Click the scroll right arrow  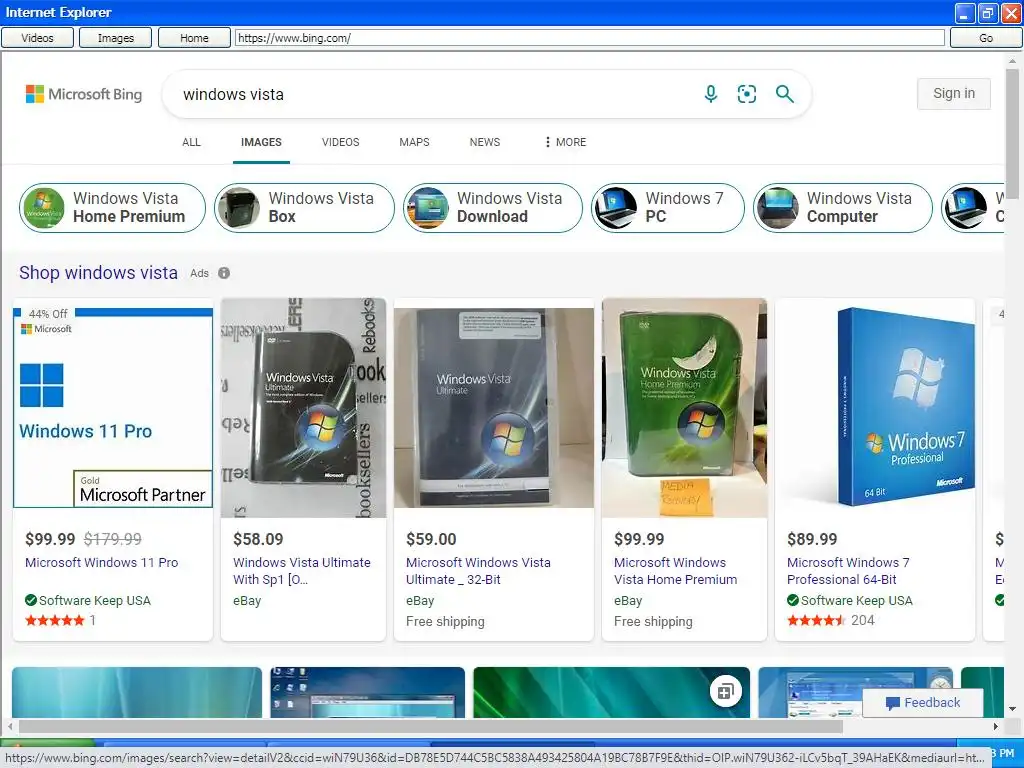tap(995, 726)
